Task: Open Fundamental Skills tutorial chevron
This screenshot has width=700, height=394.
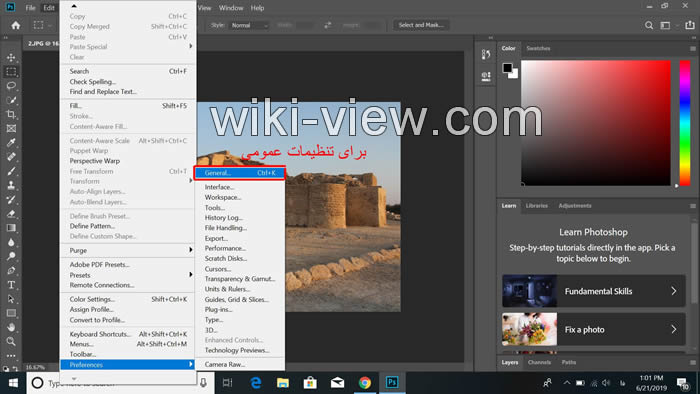Action: tap(674, 291)
